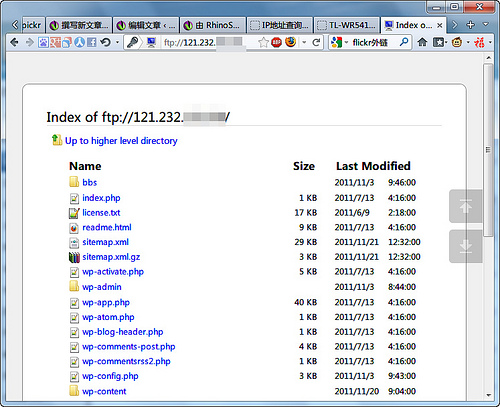Image resolution: width=500 pixels, height=407 pixels.
Task: Click the sitemap.xml.gz archive books icon
Action: click(x=74, y=257)
